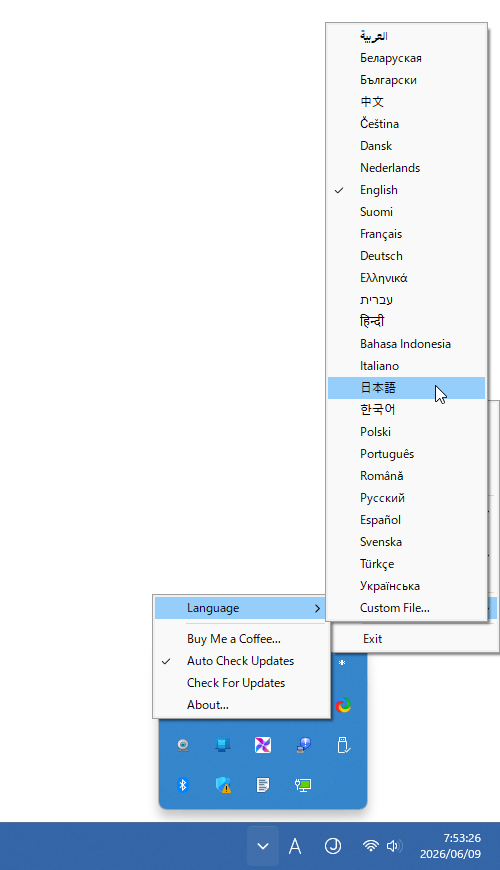Toggle Auto Check Updates option
Viewport: 500px width, 870px height.
tap(241, 661)
